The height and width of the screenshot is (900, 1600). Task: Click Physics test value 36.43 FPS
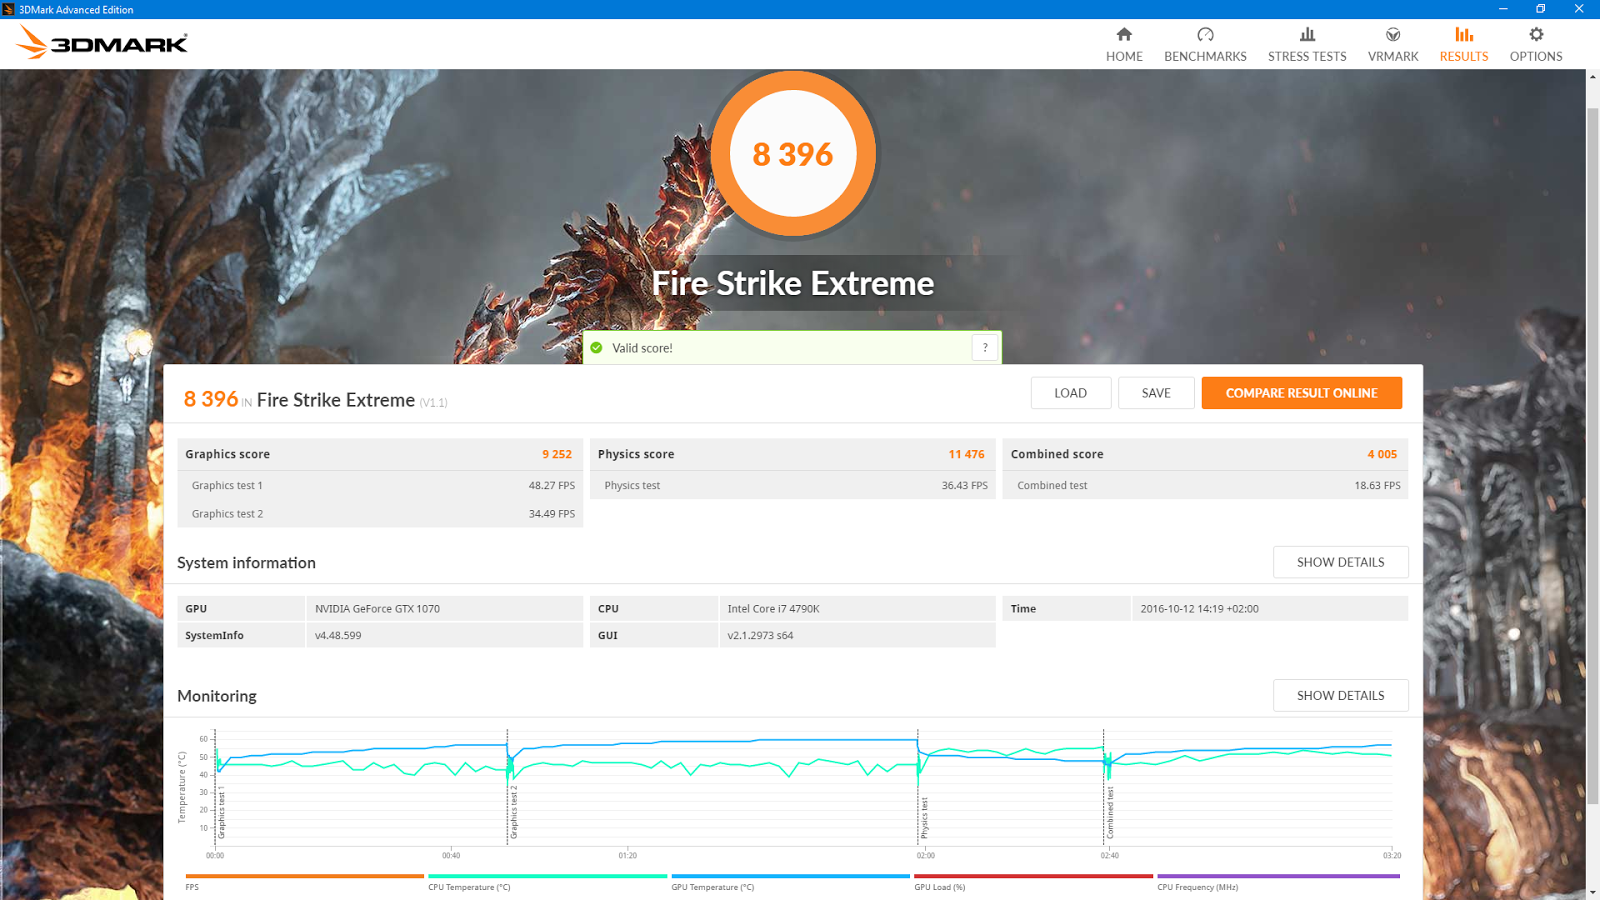tap(964, 485)
